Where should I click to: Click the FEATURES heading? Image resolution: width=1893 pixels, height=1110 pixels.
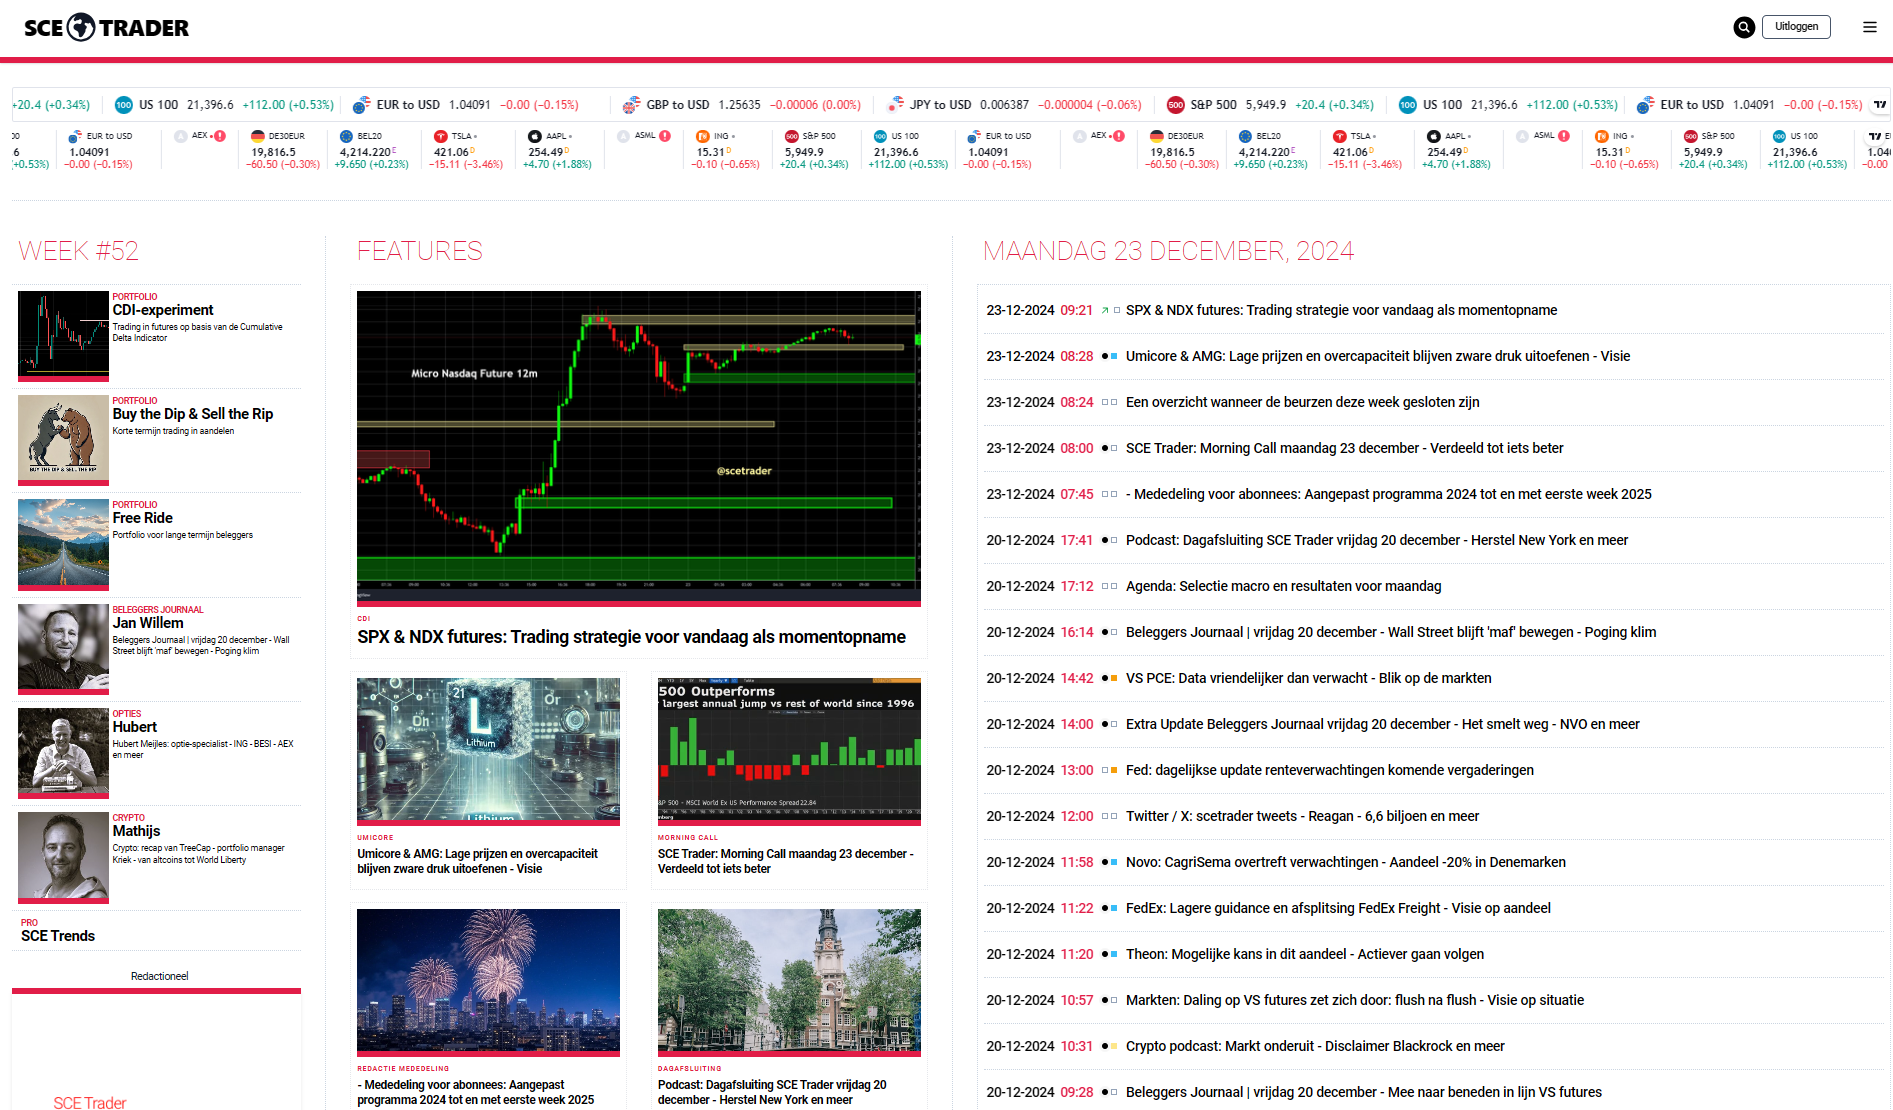pos(420,251)
